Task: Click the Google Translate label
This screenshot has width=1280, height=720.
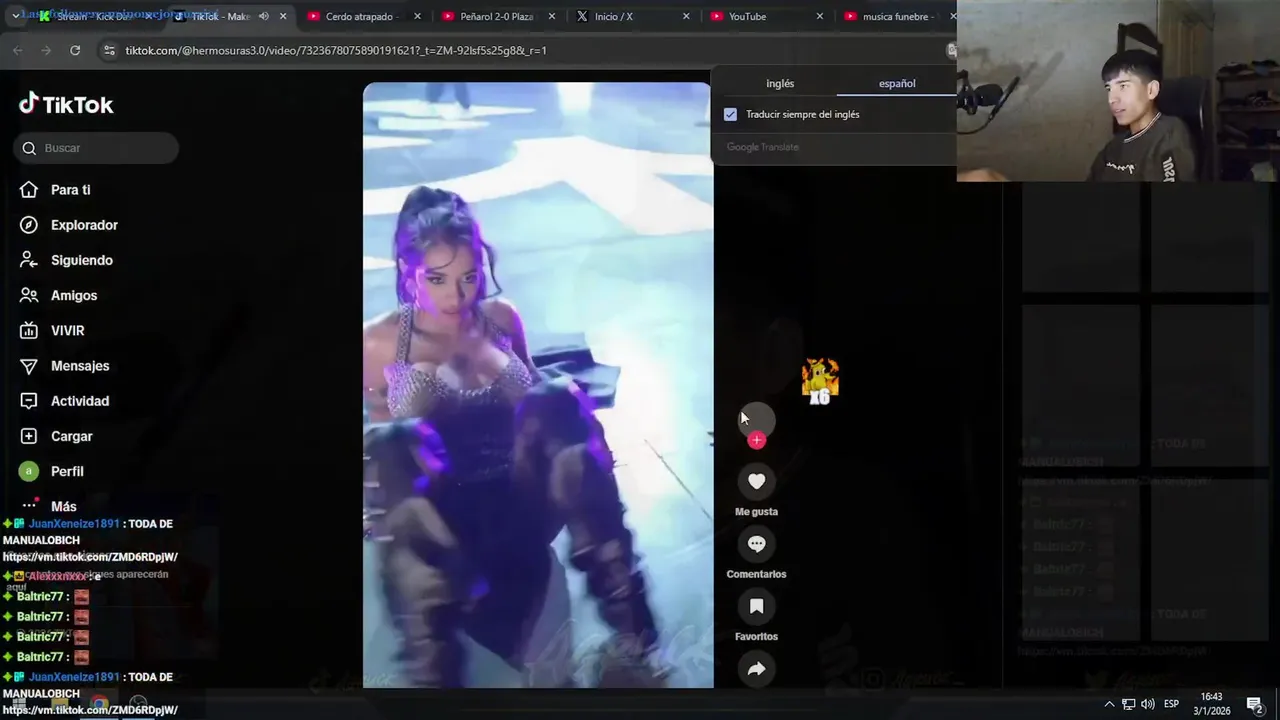Action: 762,147
